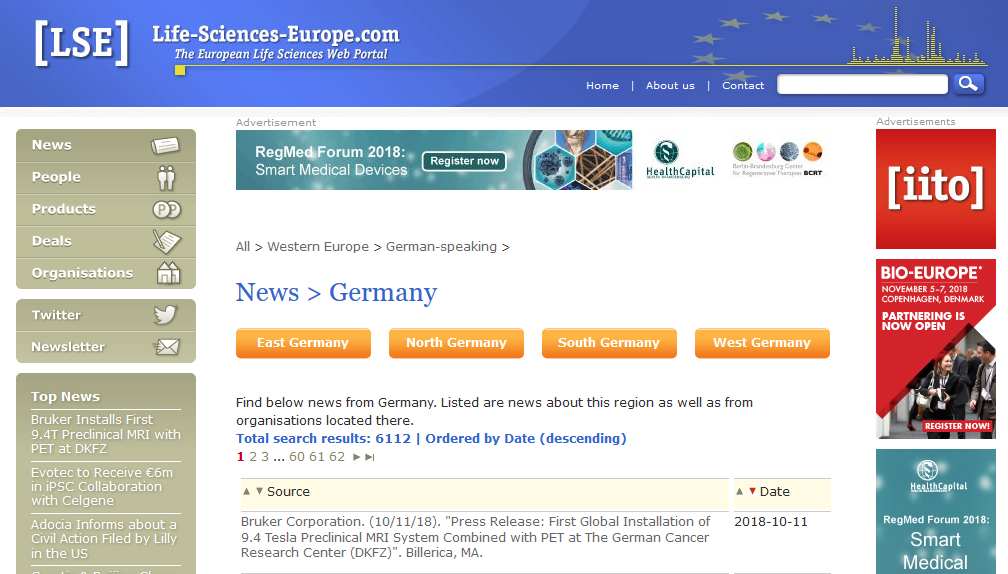Click the HealthCapital logo in banner
Screen dimensions: 1008x574
tap(680, 159)
